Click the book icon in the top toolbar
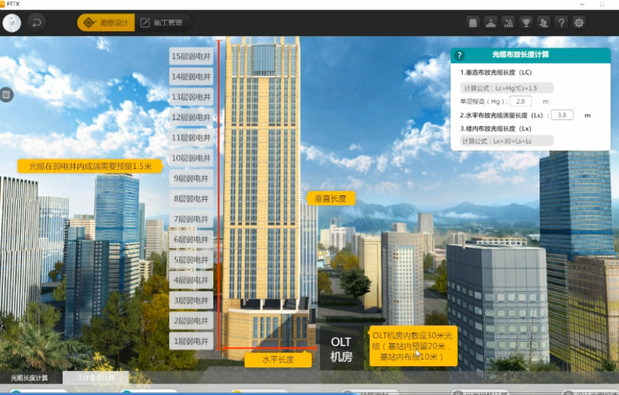The image size is (619, 395). point(473,22)
